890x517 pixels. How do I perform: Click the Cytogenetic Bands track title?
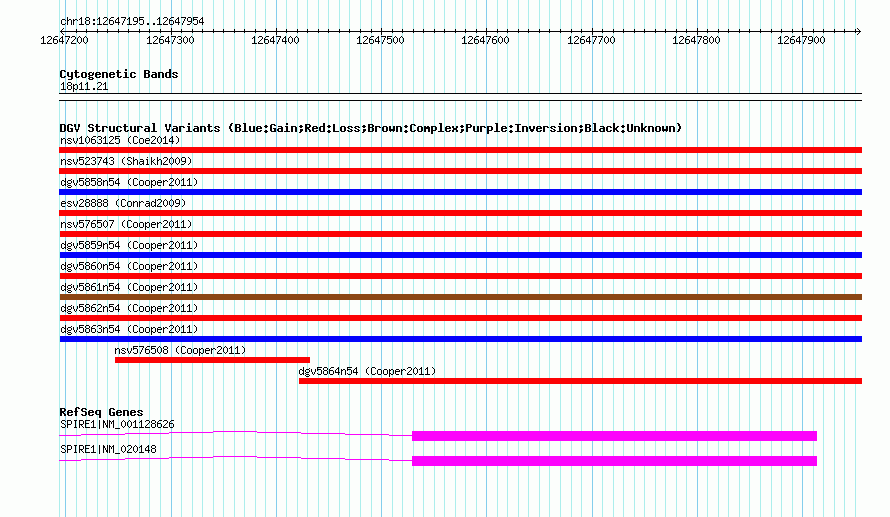click(119, 74)
